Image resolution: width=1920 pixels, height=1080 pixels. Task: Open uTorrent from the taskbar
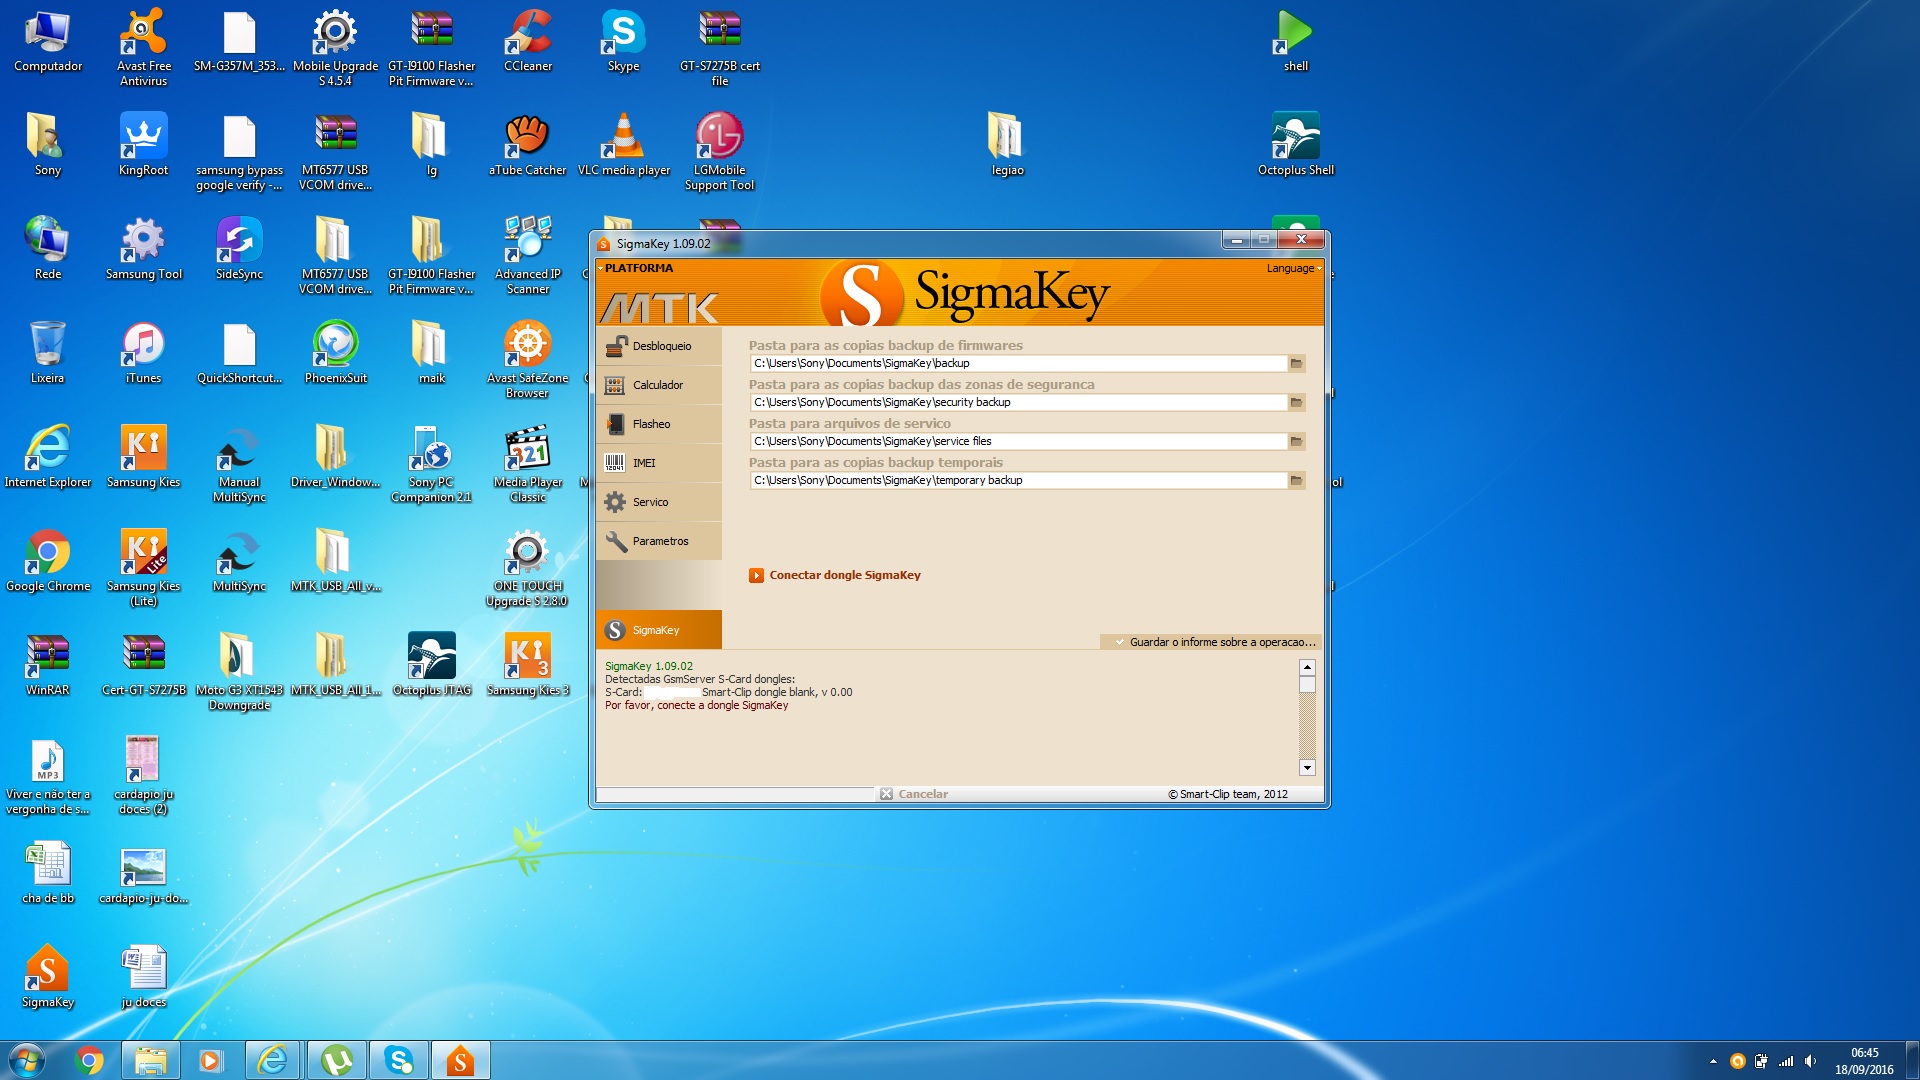(336, 1060)
